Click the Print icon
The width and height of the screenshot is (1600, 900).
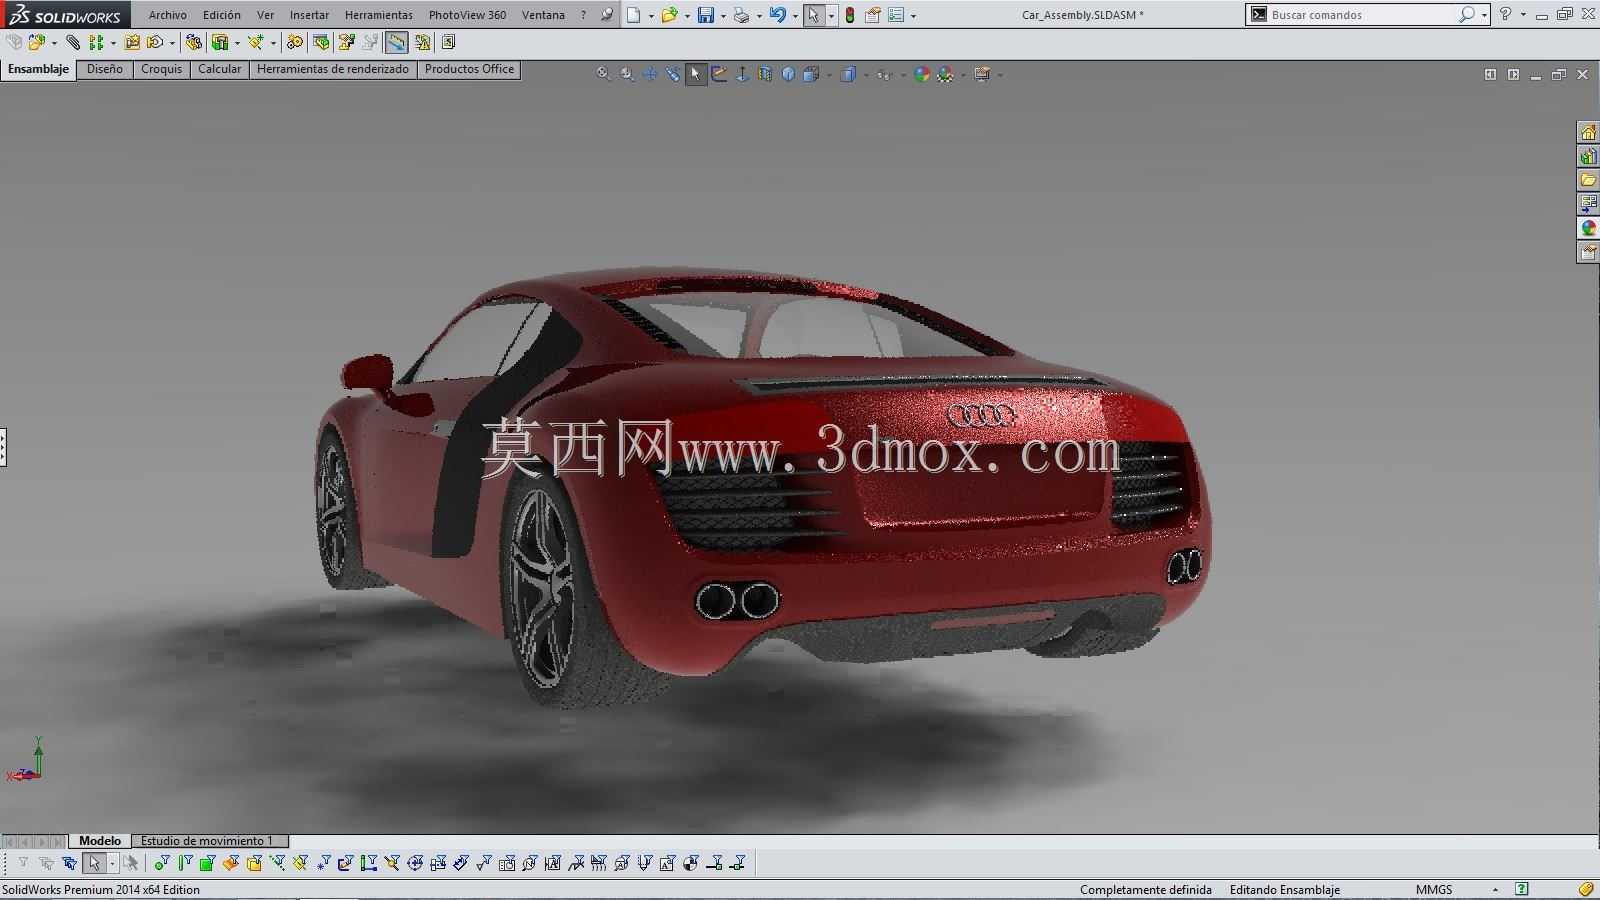point(741,15)
